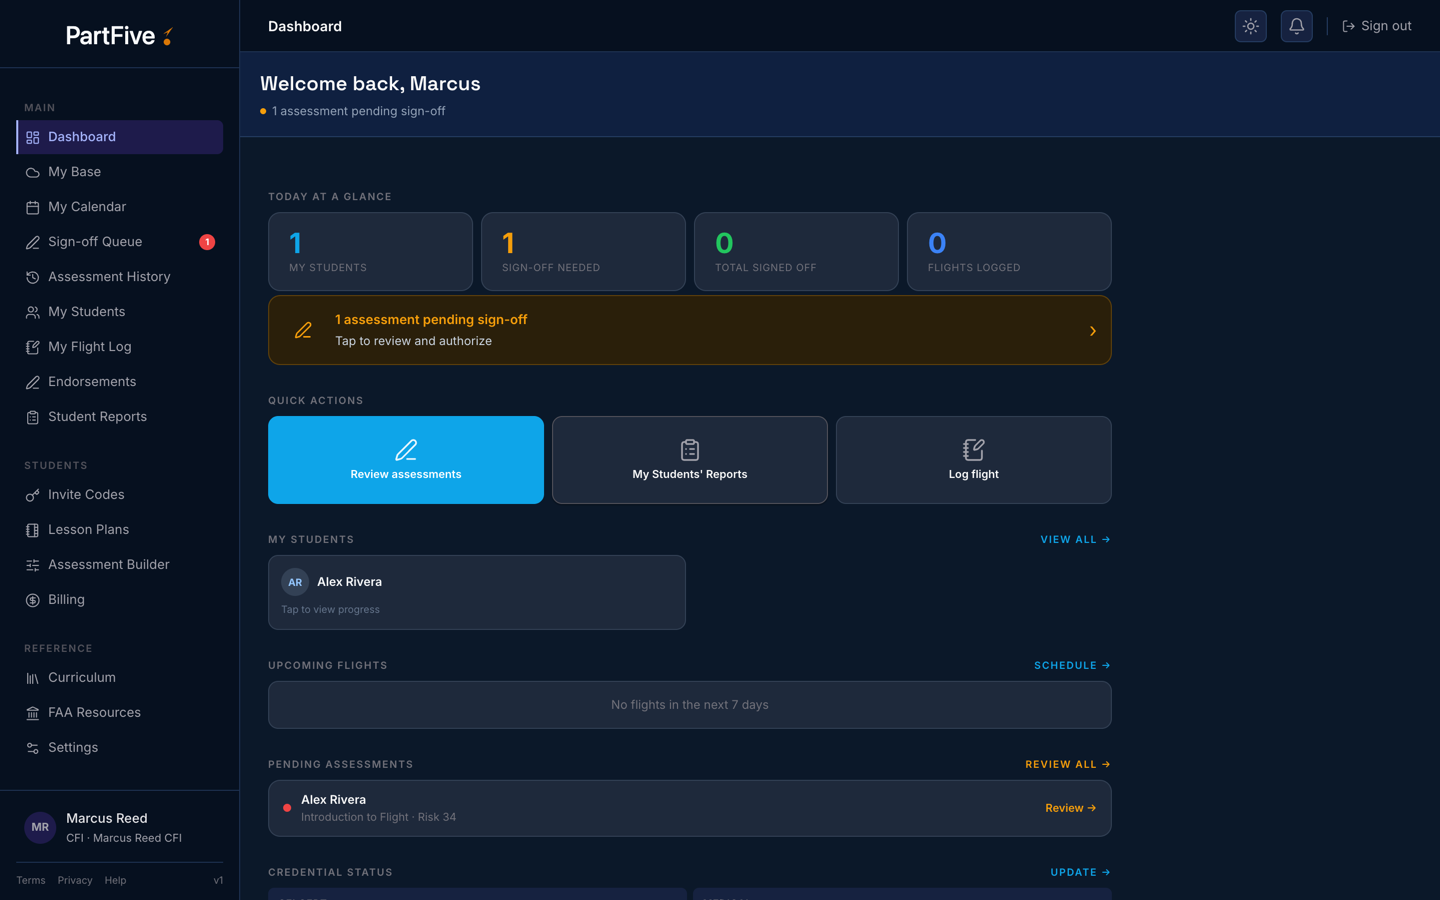
Task: Click '1 assessment pending sign-off' banner text
Action: pos(431,320)
